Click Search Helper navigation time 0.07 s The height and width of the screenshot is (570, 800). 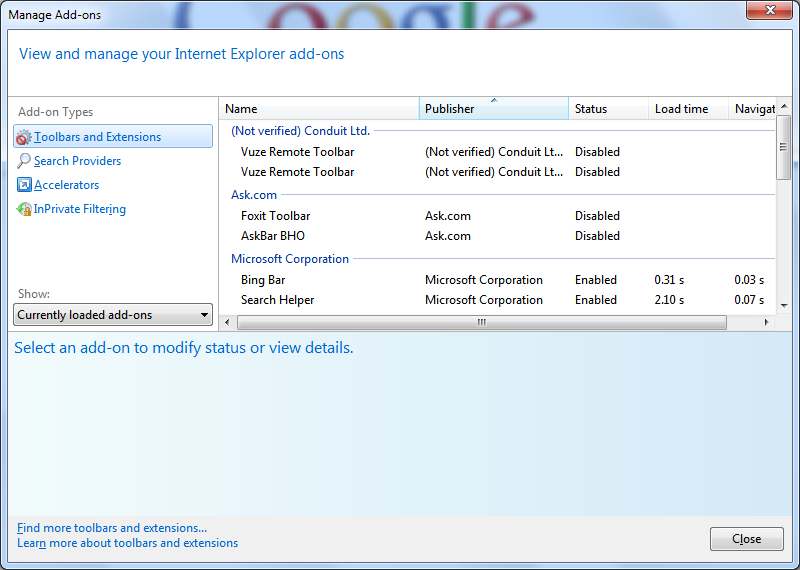[x=749, y=300]
